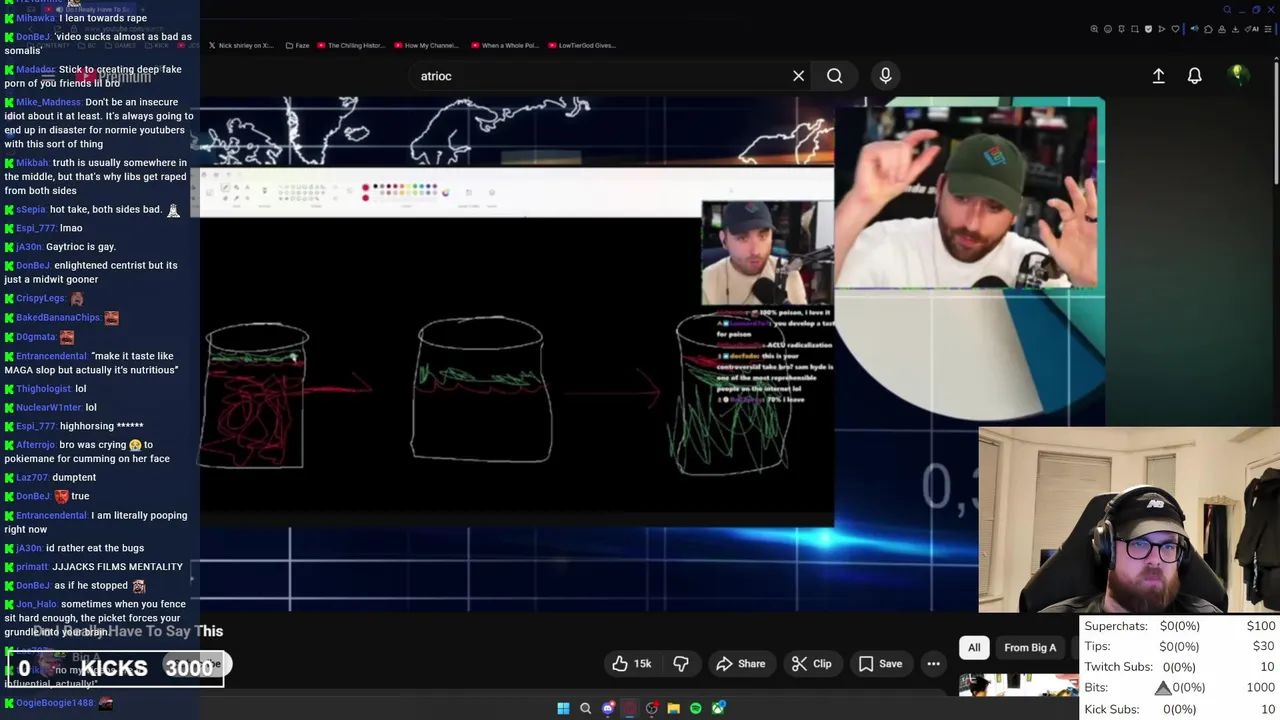The image size is (1280, 720).
Task: Open the YouTube notifications bell
Action: point(1194,76)
